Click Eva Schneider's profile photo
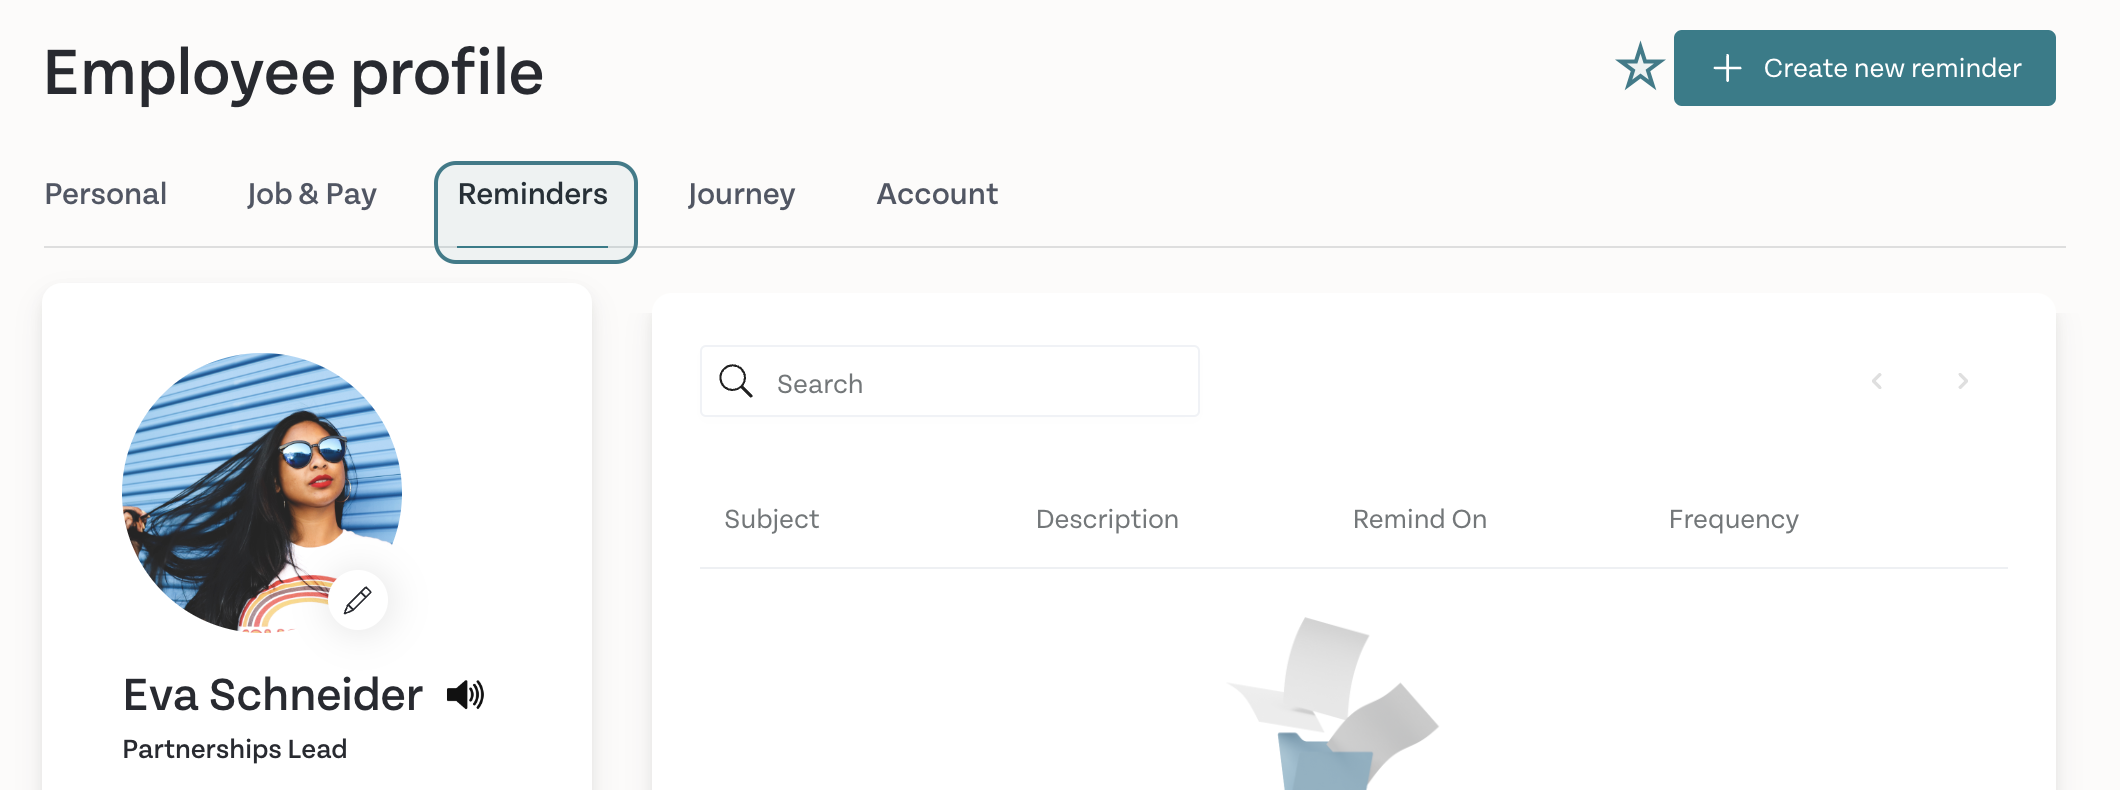2120x790 pixels. pos(262,492)
